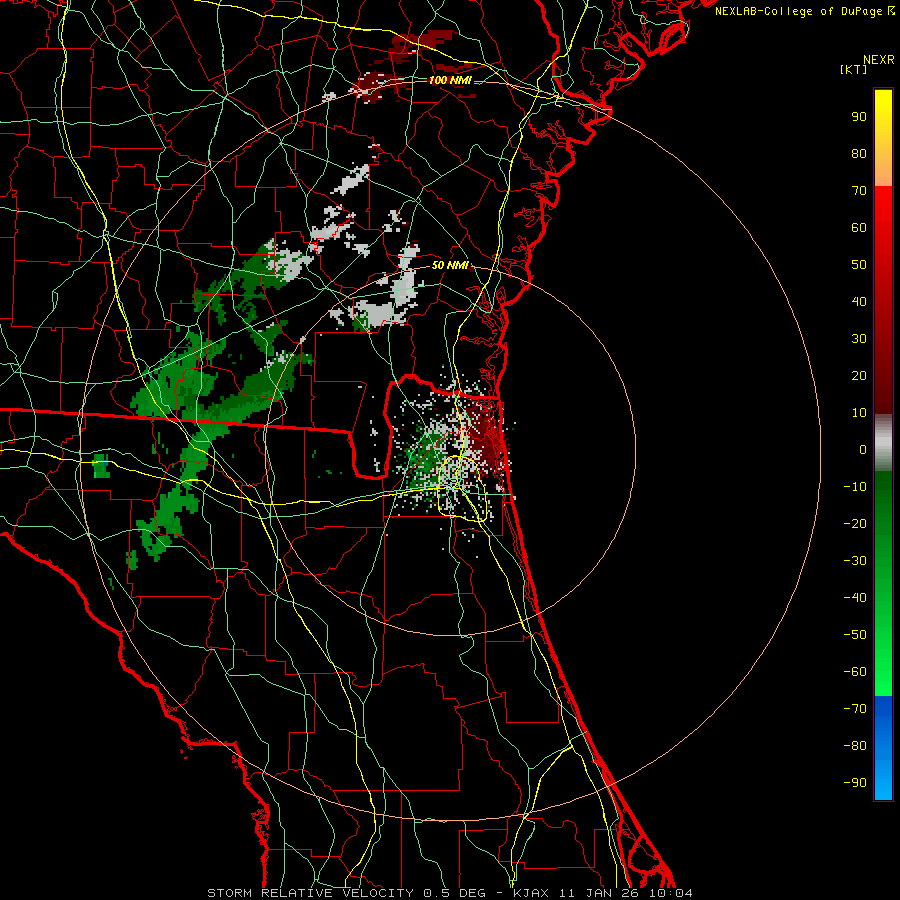Click the -20 value on the velocity scale

(x=855, y=523)
